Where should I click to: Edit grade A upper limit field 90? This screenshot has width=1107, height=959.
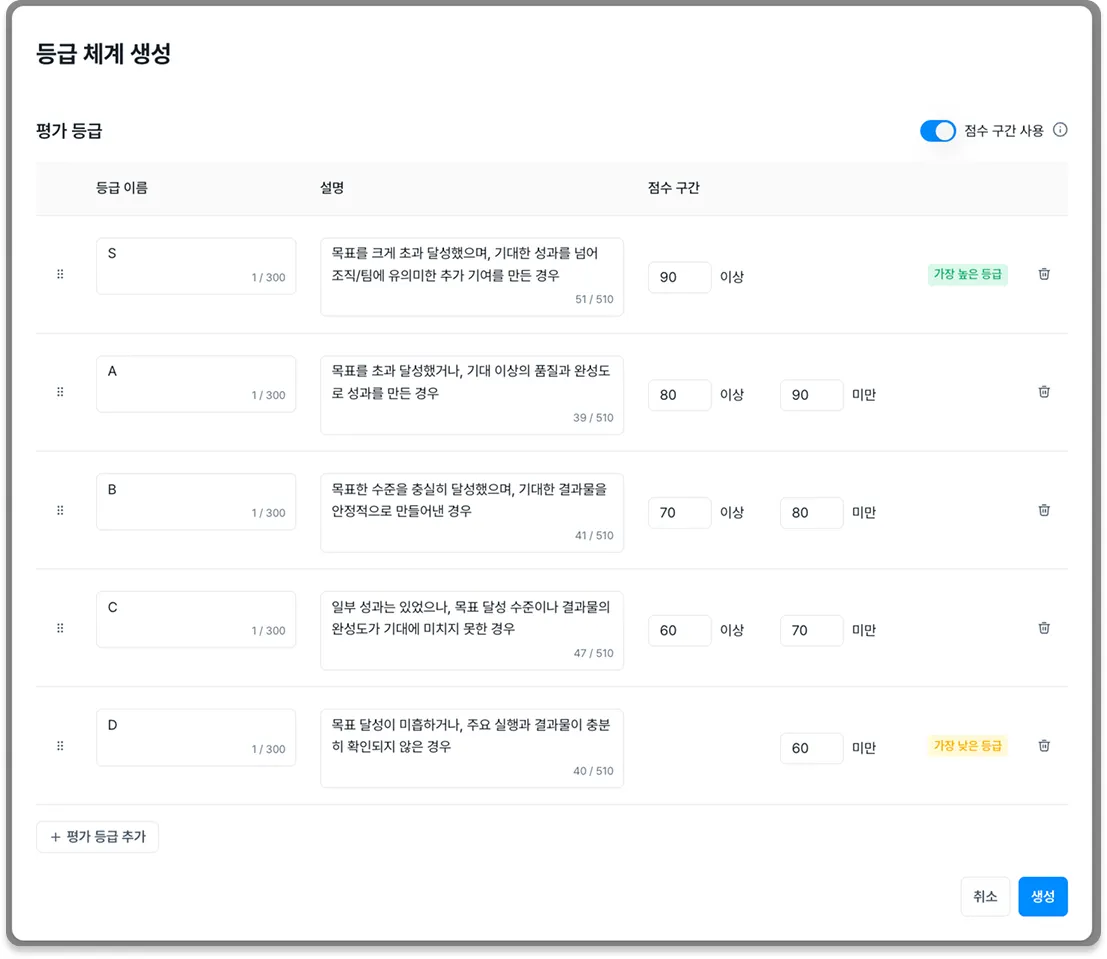pyautogui.click(x=811, y=395)
